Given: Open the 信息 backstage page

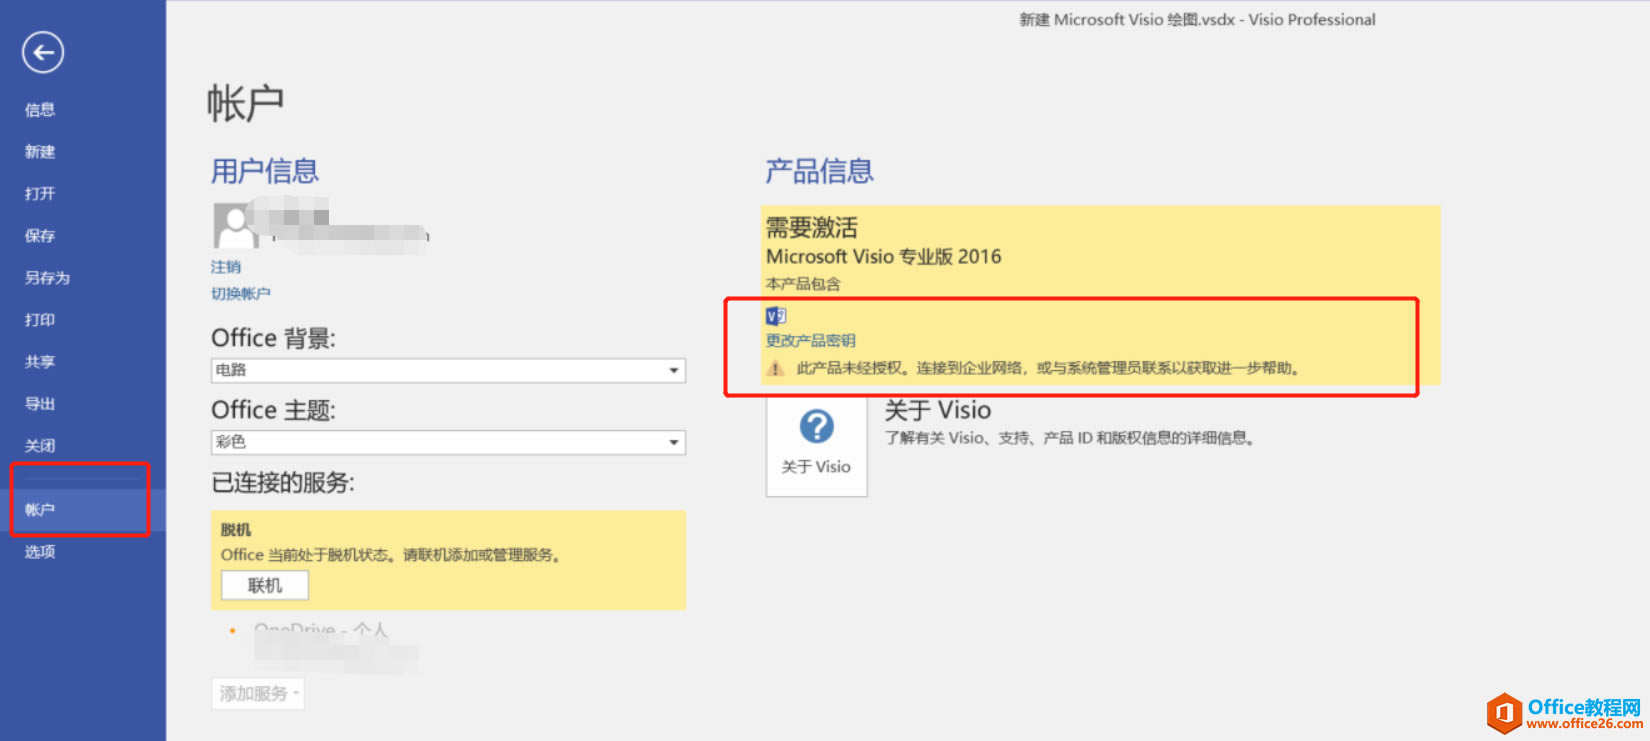Looking at the screenshot, I should tap(40, 110).
